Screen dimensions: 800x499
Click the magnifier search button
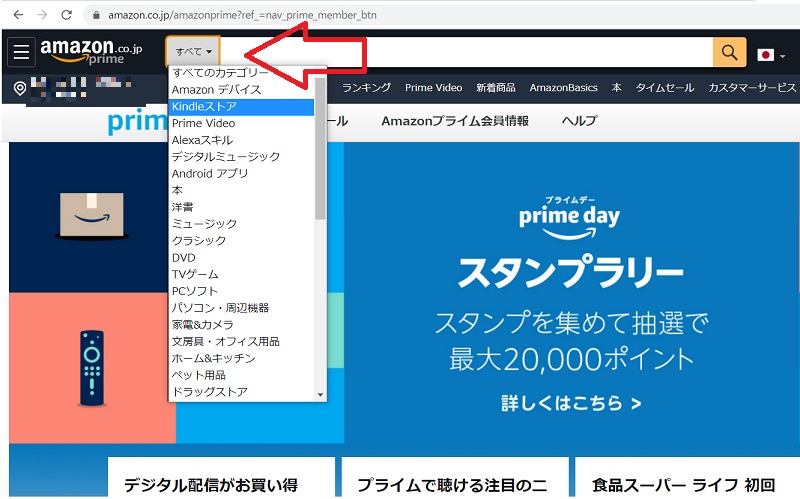pyautogui.click(x=729, y=52)
